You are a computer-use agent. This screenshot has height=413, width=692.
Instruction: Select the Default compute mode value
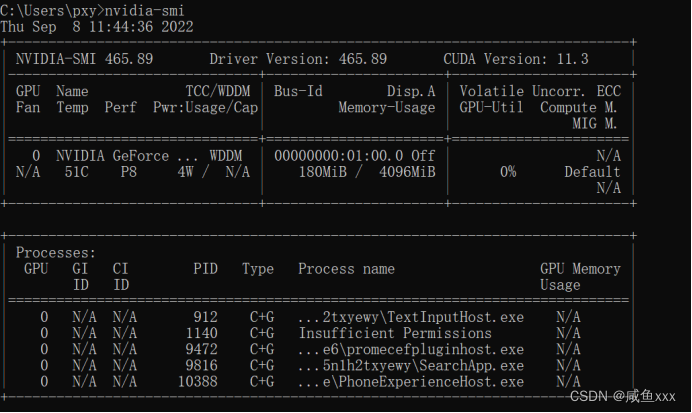point(592,172)
